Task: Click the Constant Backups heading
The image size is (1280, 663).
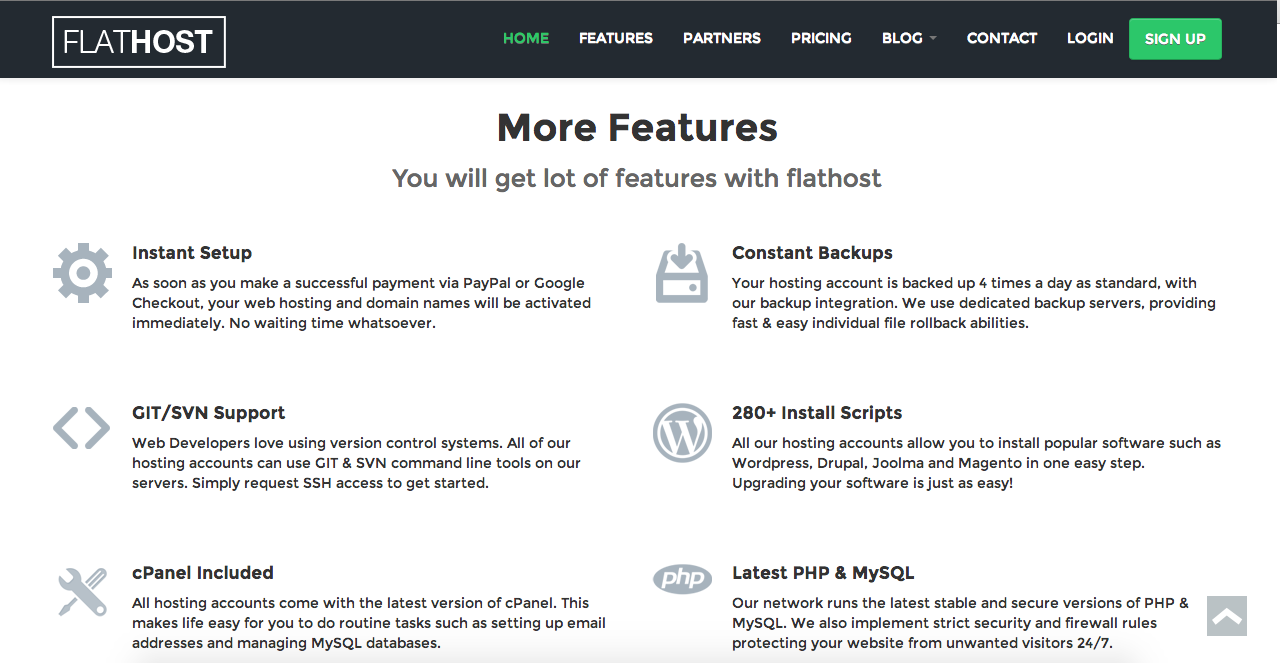Action: (812, 253)
